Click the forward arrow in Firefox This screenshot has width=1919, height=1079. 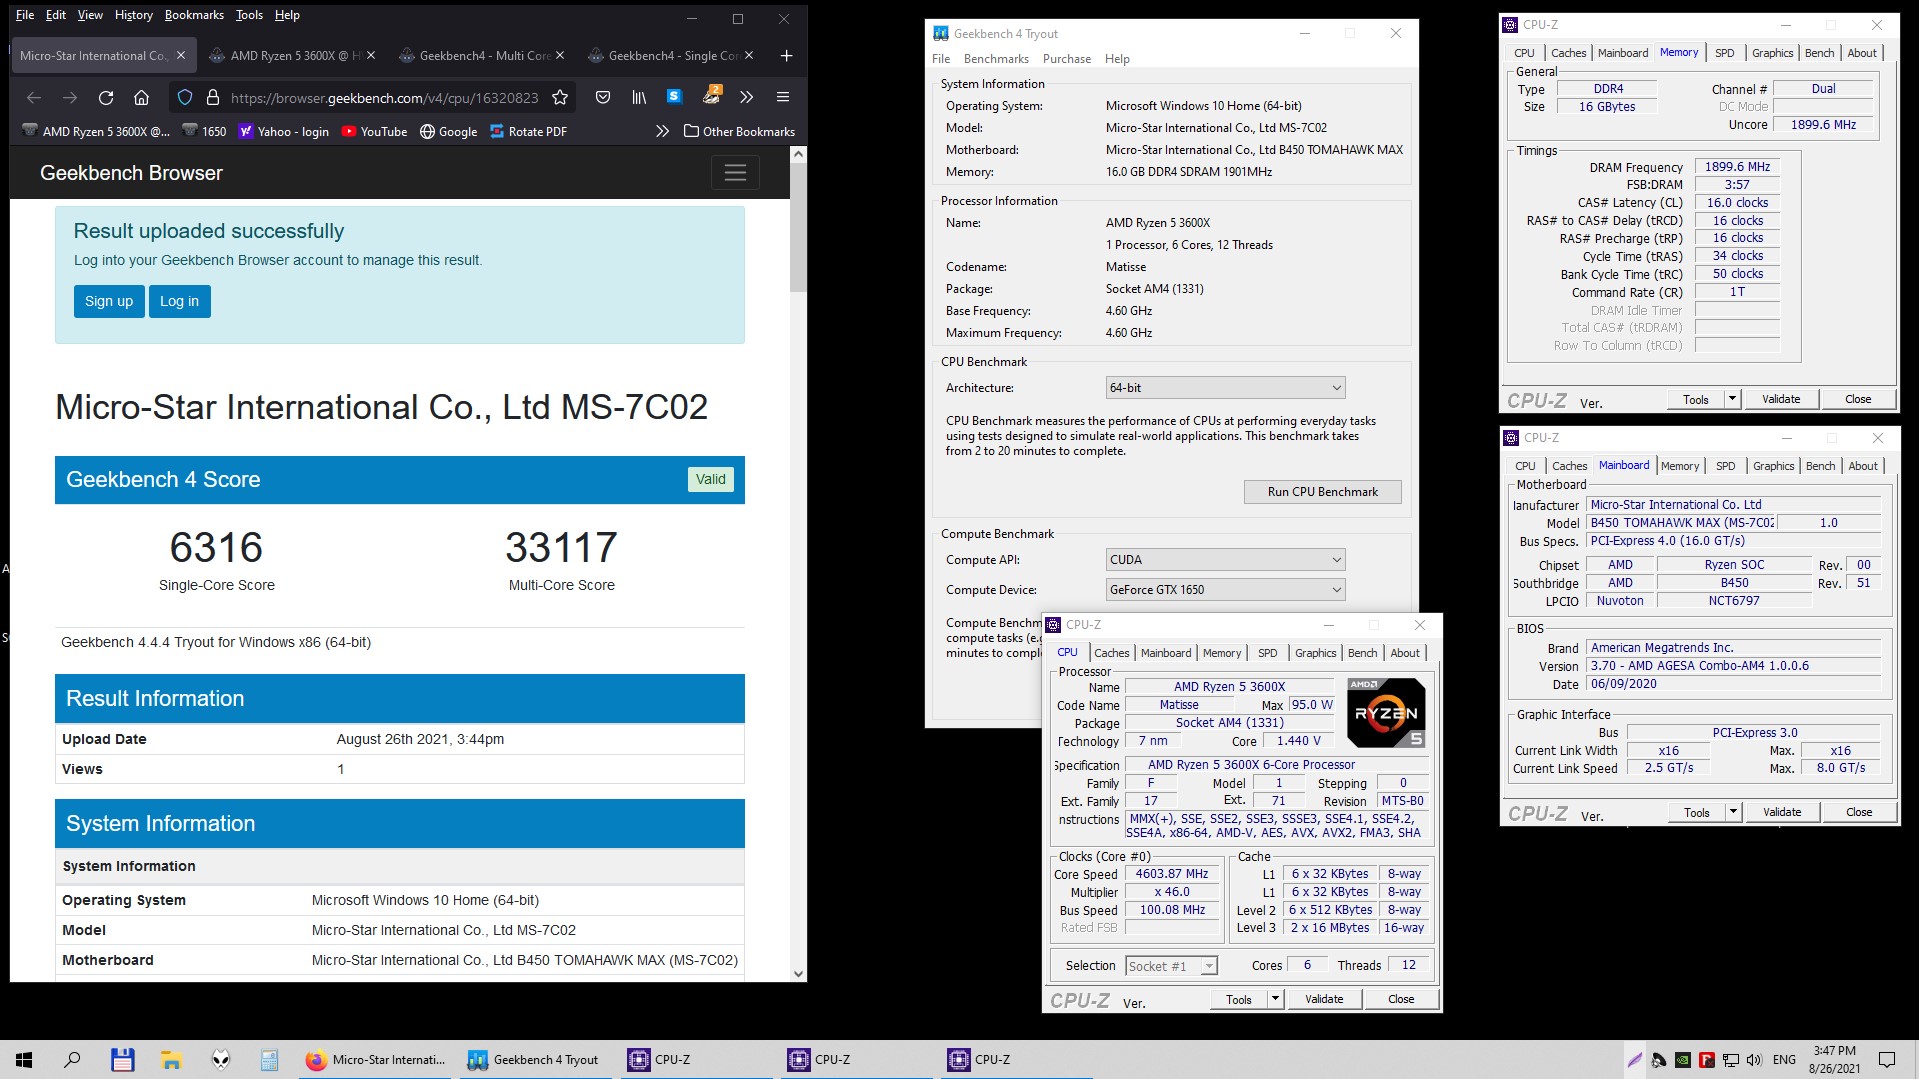(x=69, y=97)
